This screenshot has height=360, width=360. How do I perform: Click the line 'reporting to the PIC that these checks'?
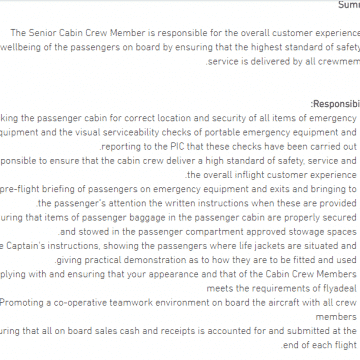pyautogui.click(x=228, y=147)
